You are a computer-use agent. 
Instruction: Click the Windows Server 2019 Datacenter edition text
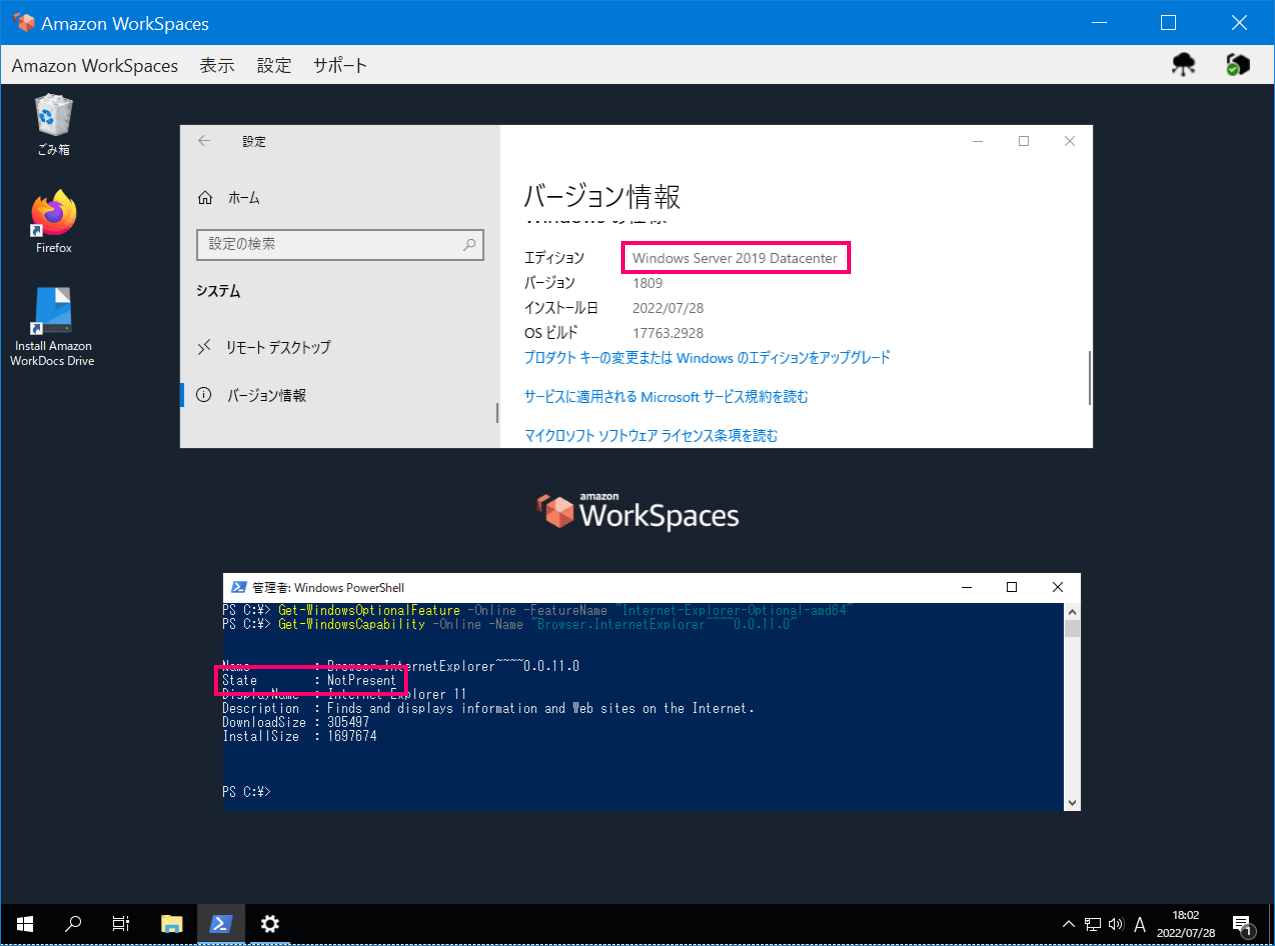[x=736, y=259]
